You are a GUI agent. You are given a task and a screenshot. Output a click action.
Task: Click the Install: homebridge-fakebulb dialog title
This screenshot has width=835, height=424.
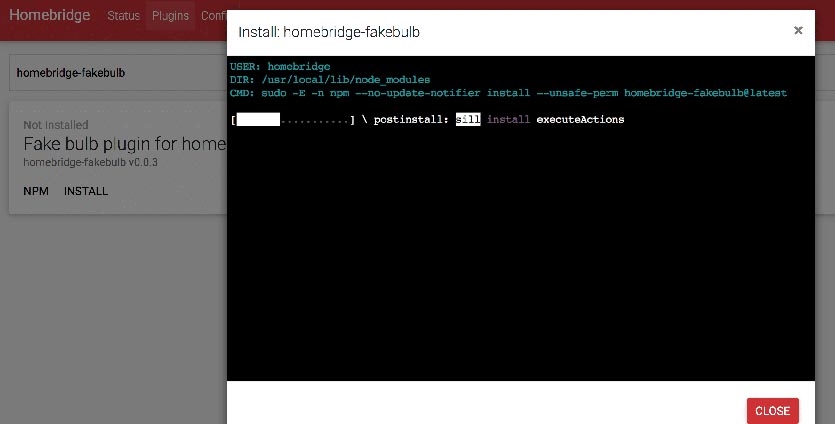[x=329, y=32]
